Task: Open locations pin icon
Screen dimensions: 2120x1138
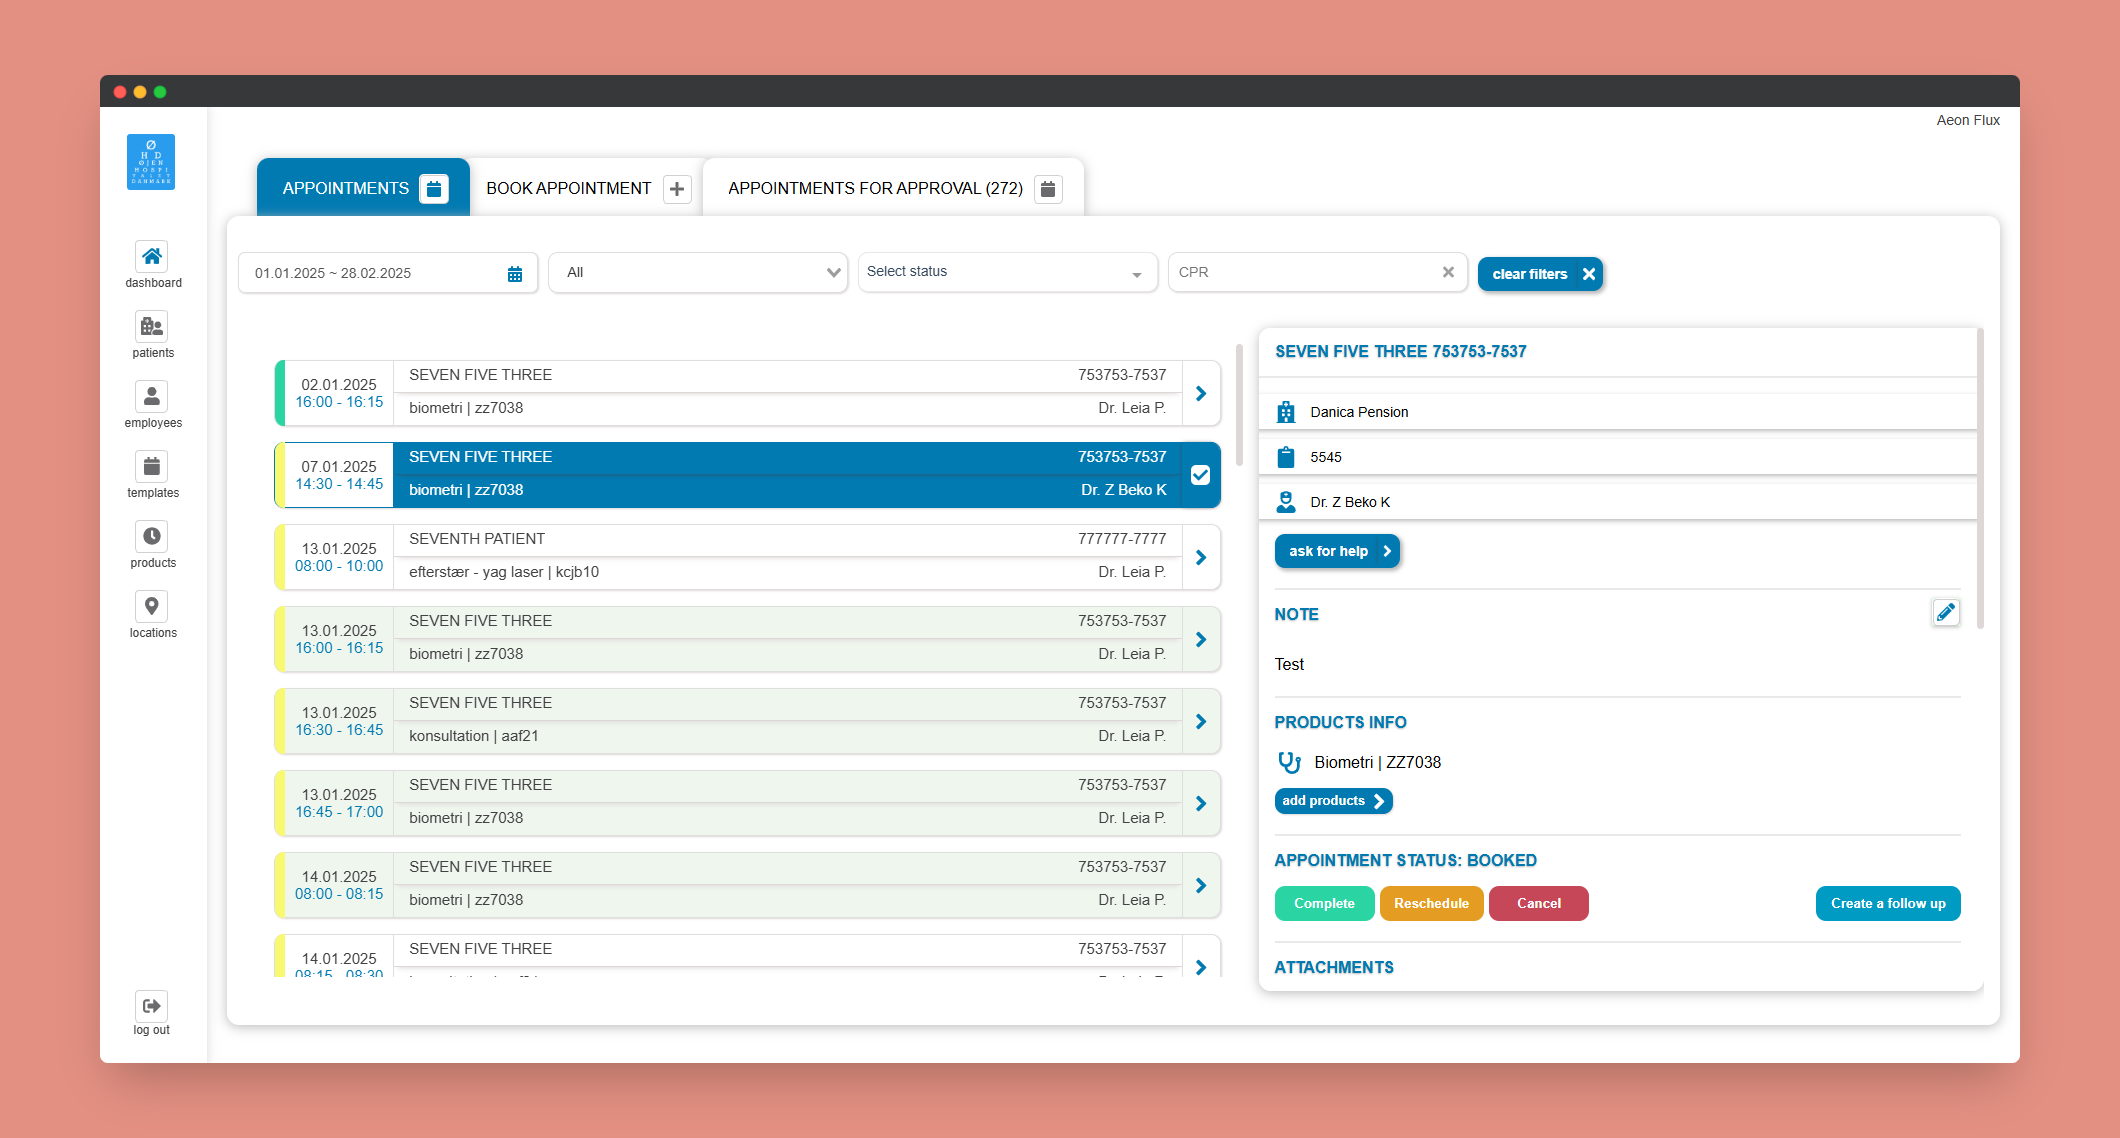Action: tap(152, 607)
